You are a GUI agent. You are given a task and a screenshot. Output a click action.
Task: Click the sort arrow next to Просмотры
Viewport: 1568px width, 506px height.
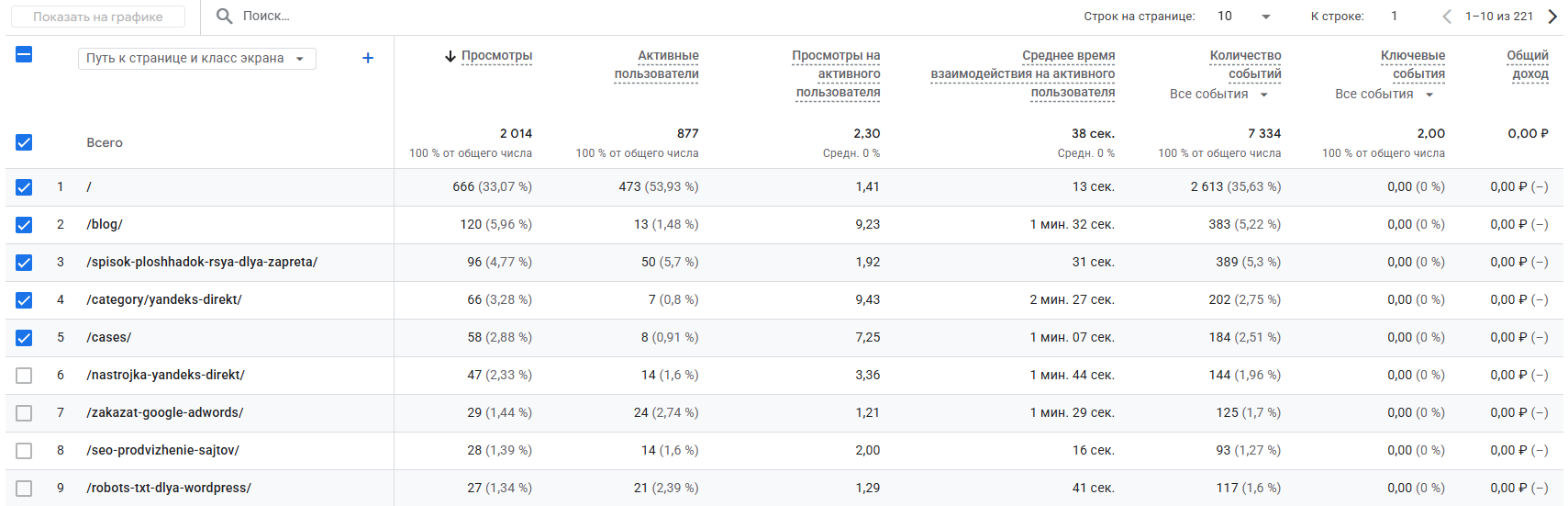(x=450, y=56)
